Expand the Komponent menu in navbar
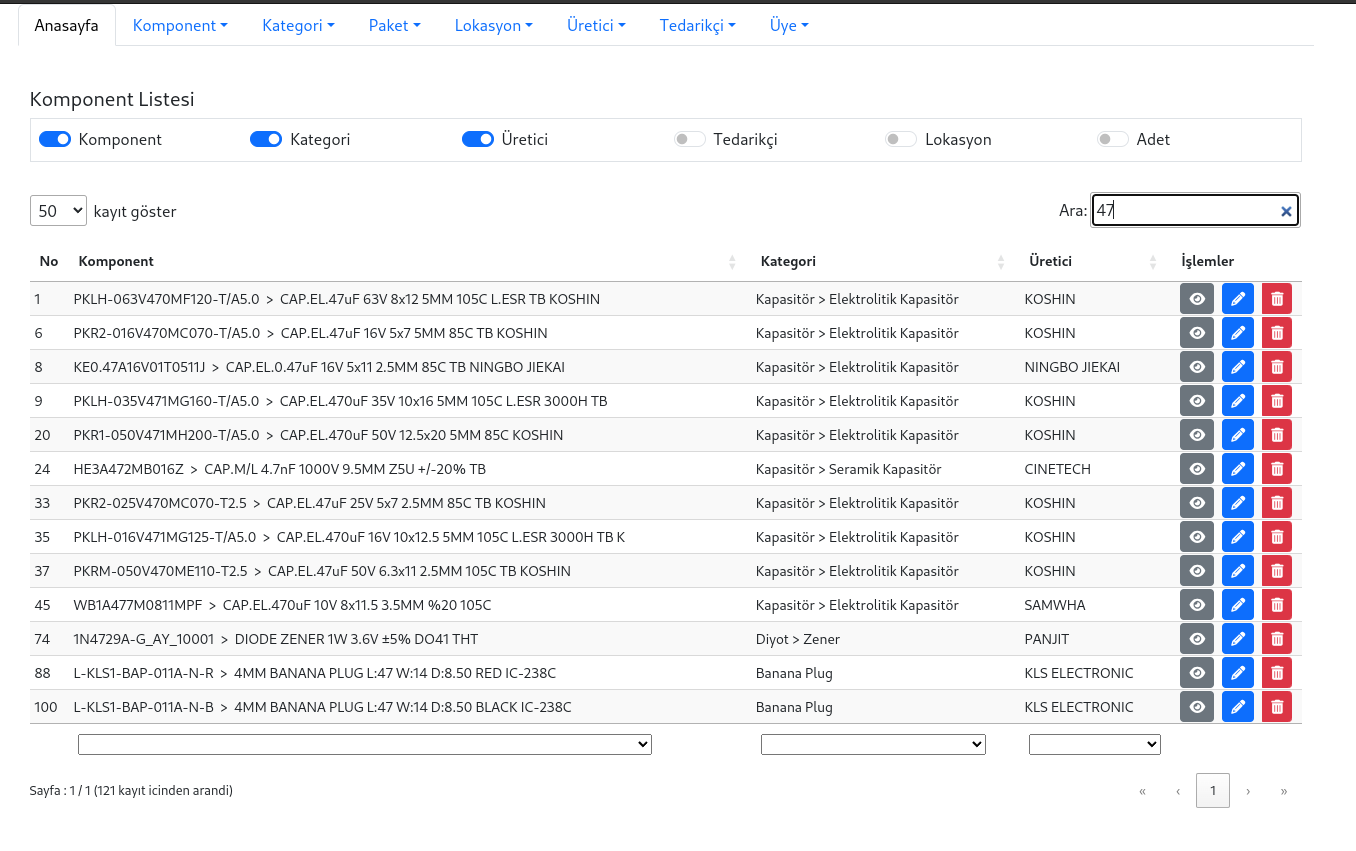The width and height of the screenshot is (1356, 851). pyautogui.click(x=180, y=25)
